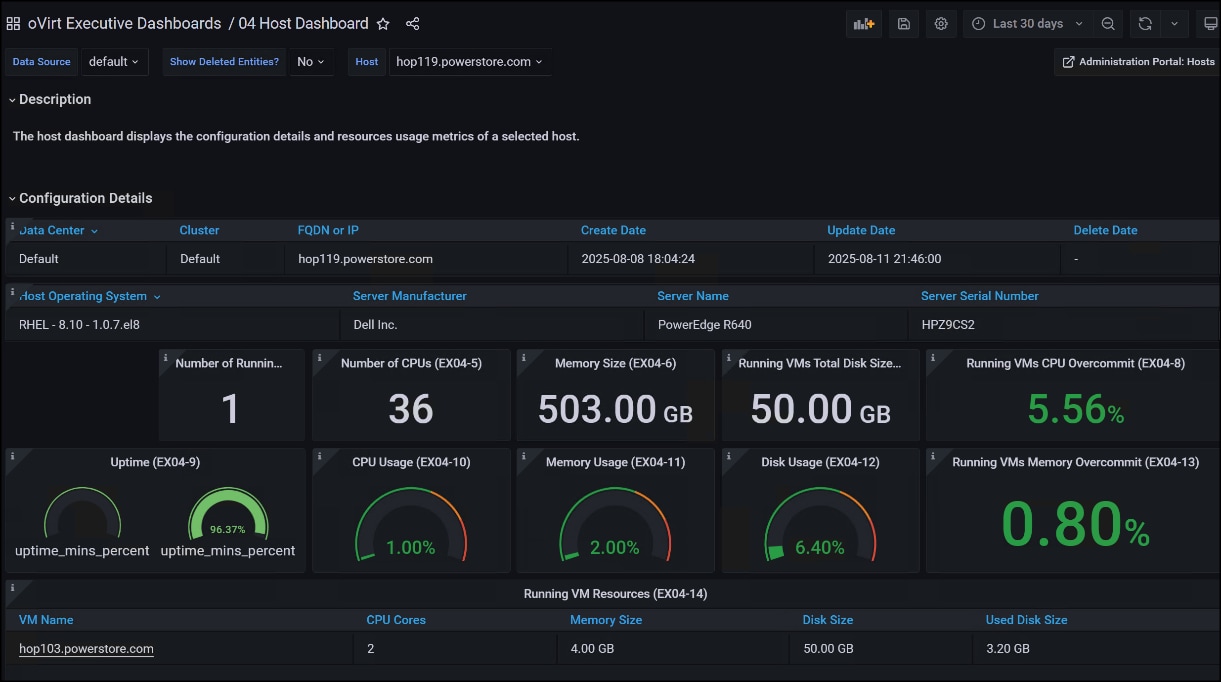
Task: Open info icon on Disk Usage panel
Action: click(728, 455)
